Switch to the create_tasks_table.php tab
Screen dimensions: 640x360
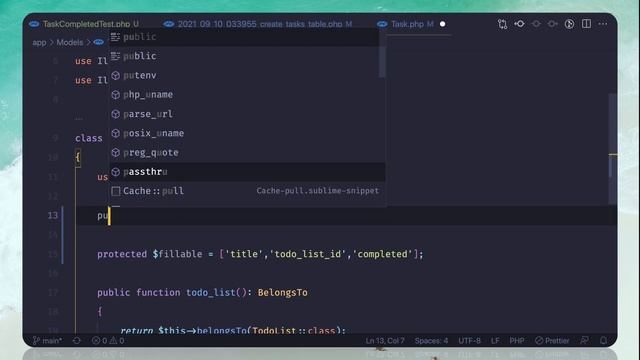(x=258, y=24)
